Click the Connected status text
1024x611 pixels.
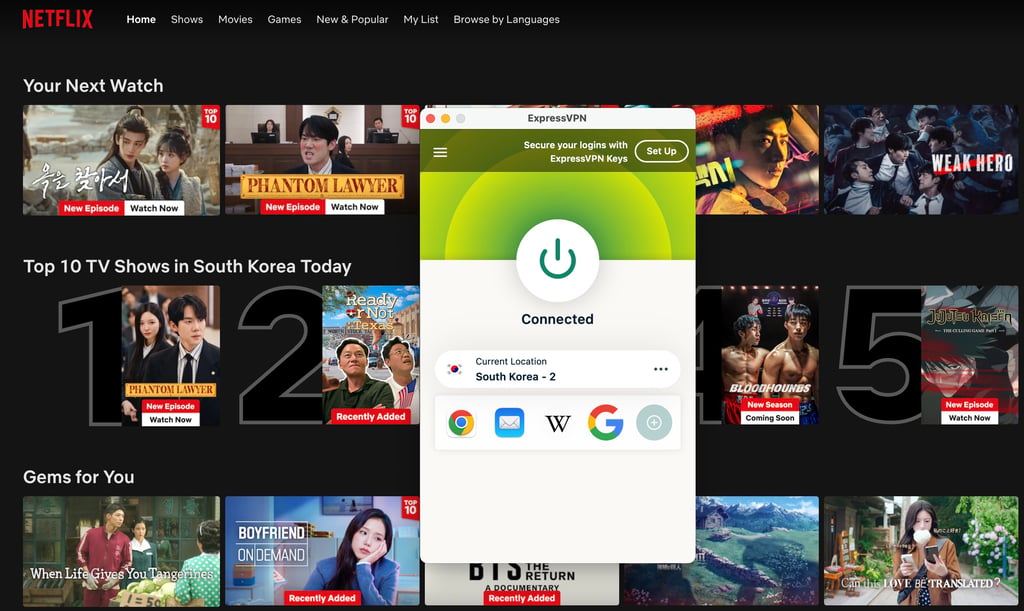pyautogui.click(x=557, y=319)
